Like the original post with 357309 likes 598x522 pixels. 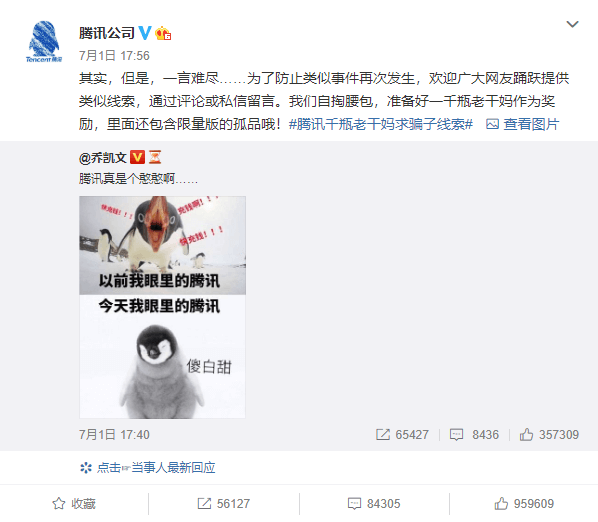(x=549, y=435)
